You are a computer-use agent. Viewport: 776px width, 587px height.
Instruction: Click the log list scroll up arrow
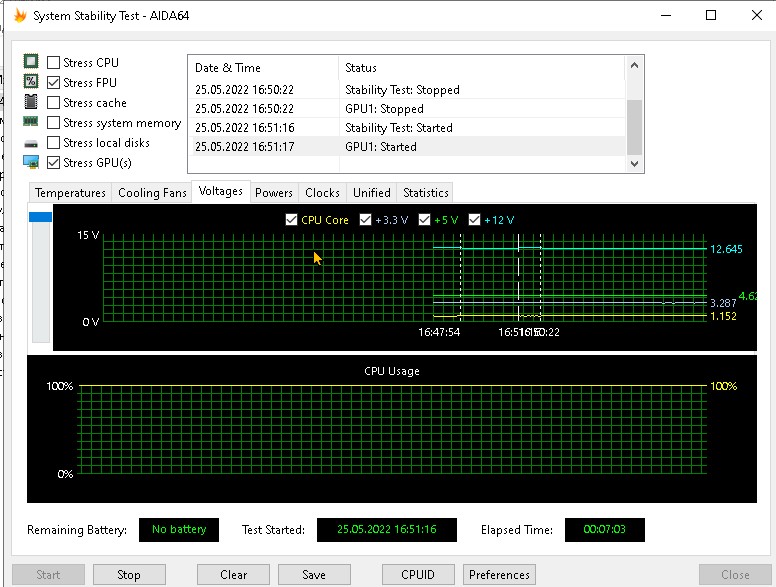click(x=634, y=65)
